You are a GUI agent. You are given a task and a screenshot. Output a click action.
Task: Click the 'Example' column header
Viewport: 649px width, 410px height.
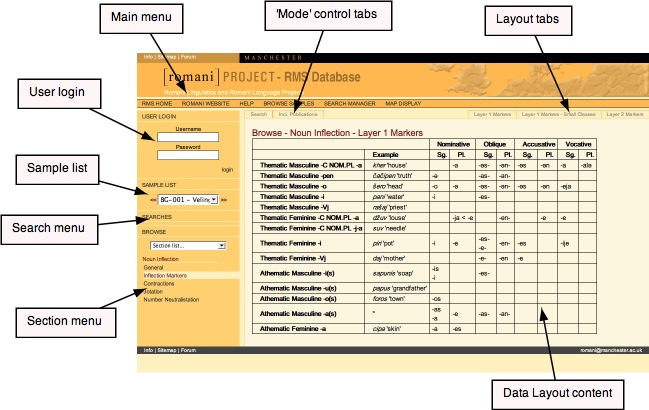click(x=385, y=155)
